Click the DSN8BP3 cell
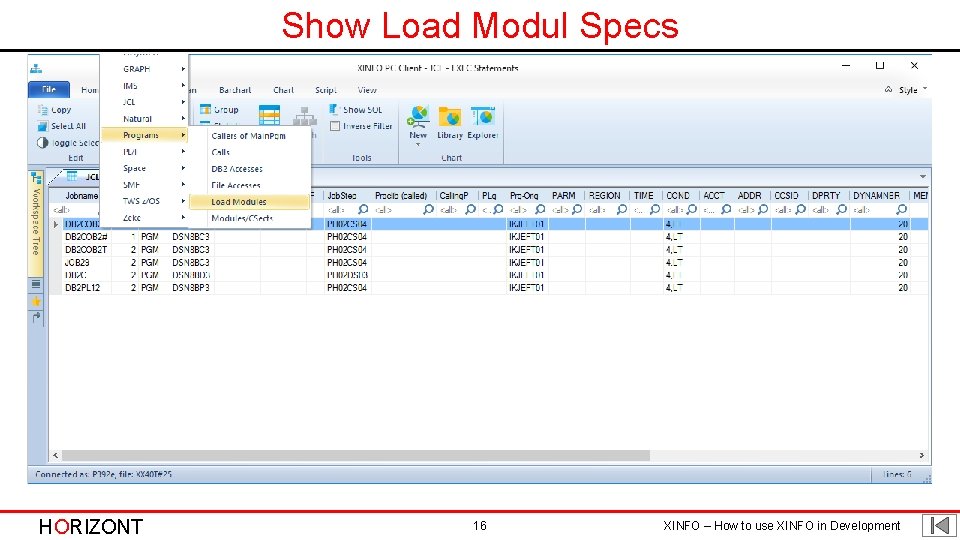Screen dimensions: 960x540 [190, 288]
